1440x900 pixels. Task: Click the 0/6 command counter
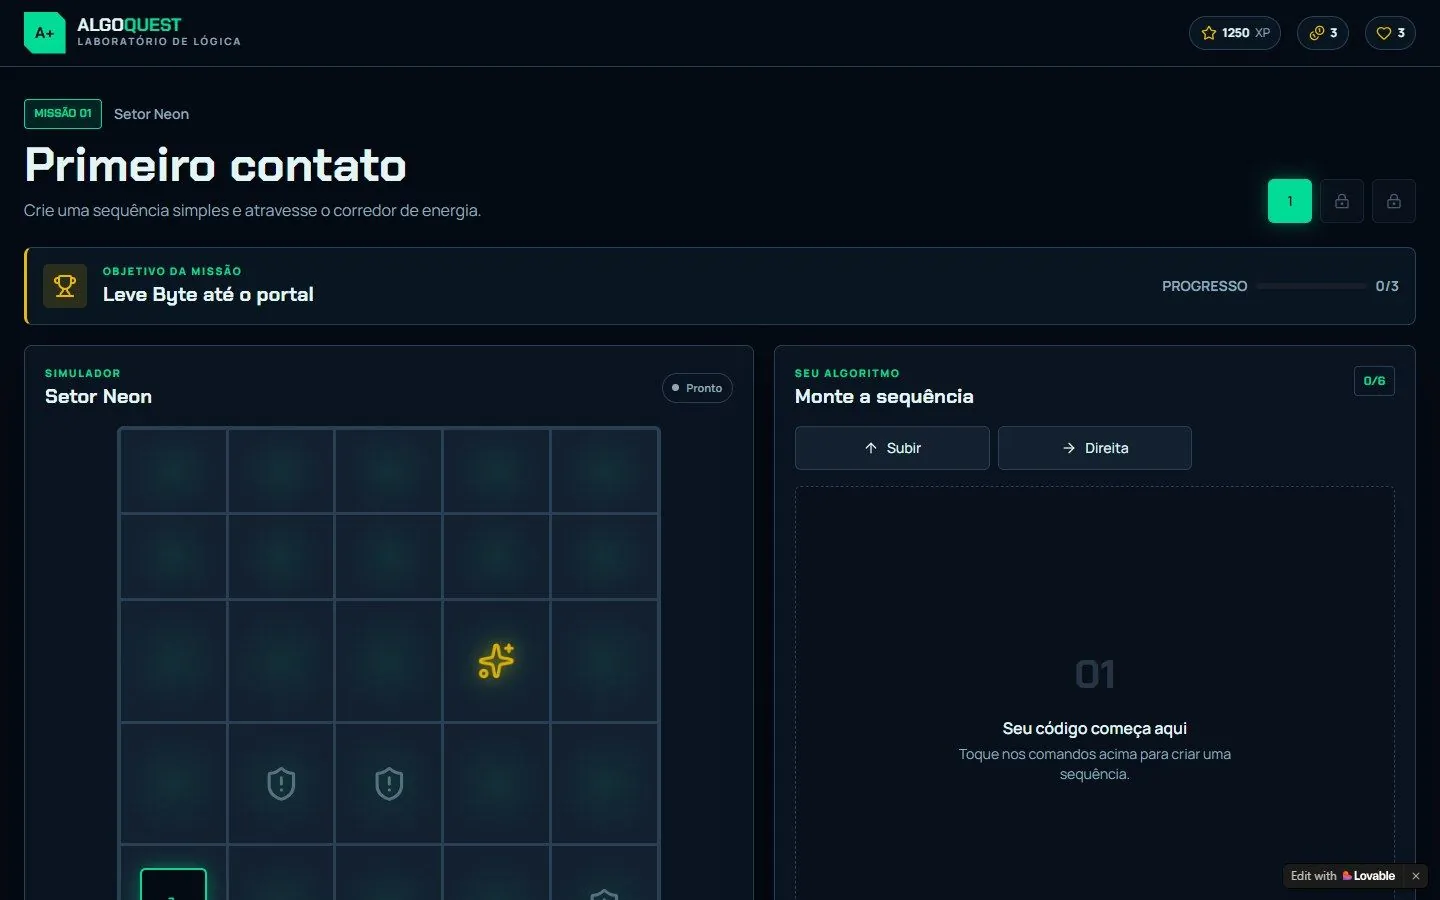[x=1374, y=381]
